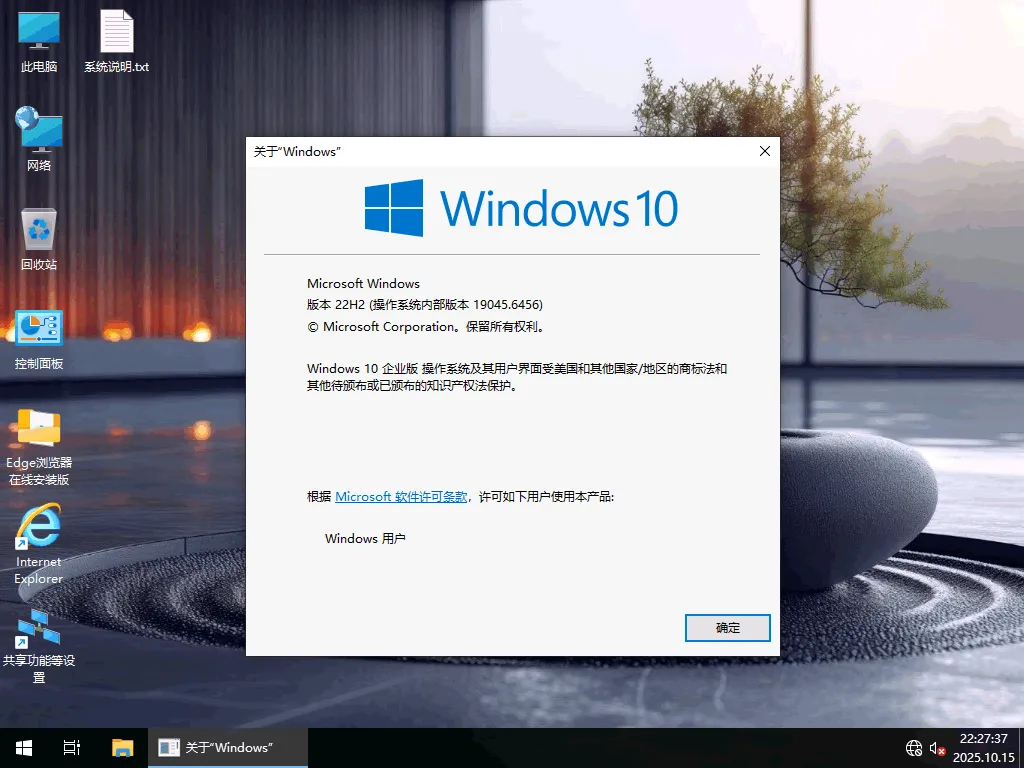Click Show Desktop at the taskbar's right edge

1021,747
